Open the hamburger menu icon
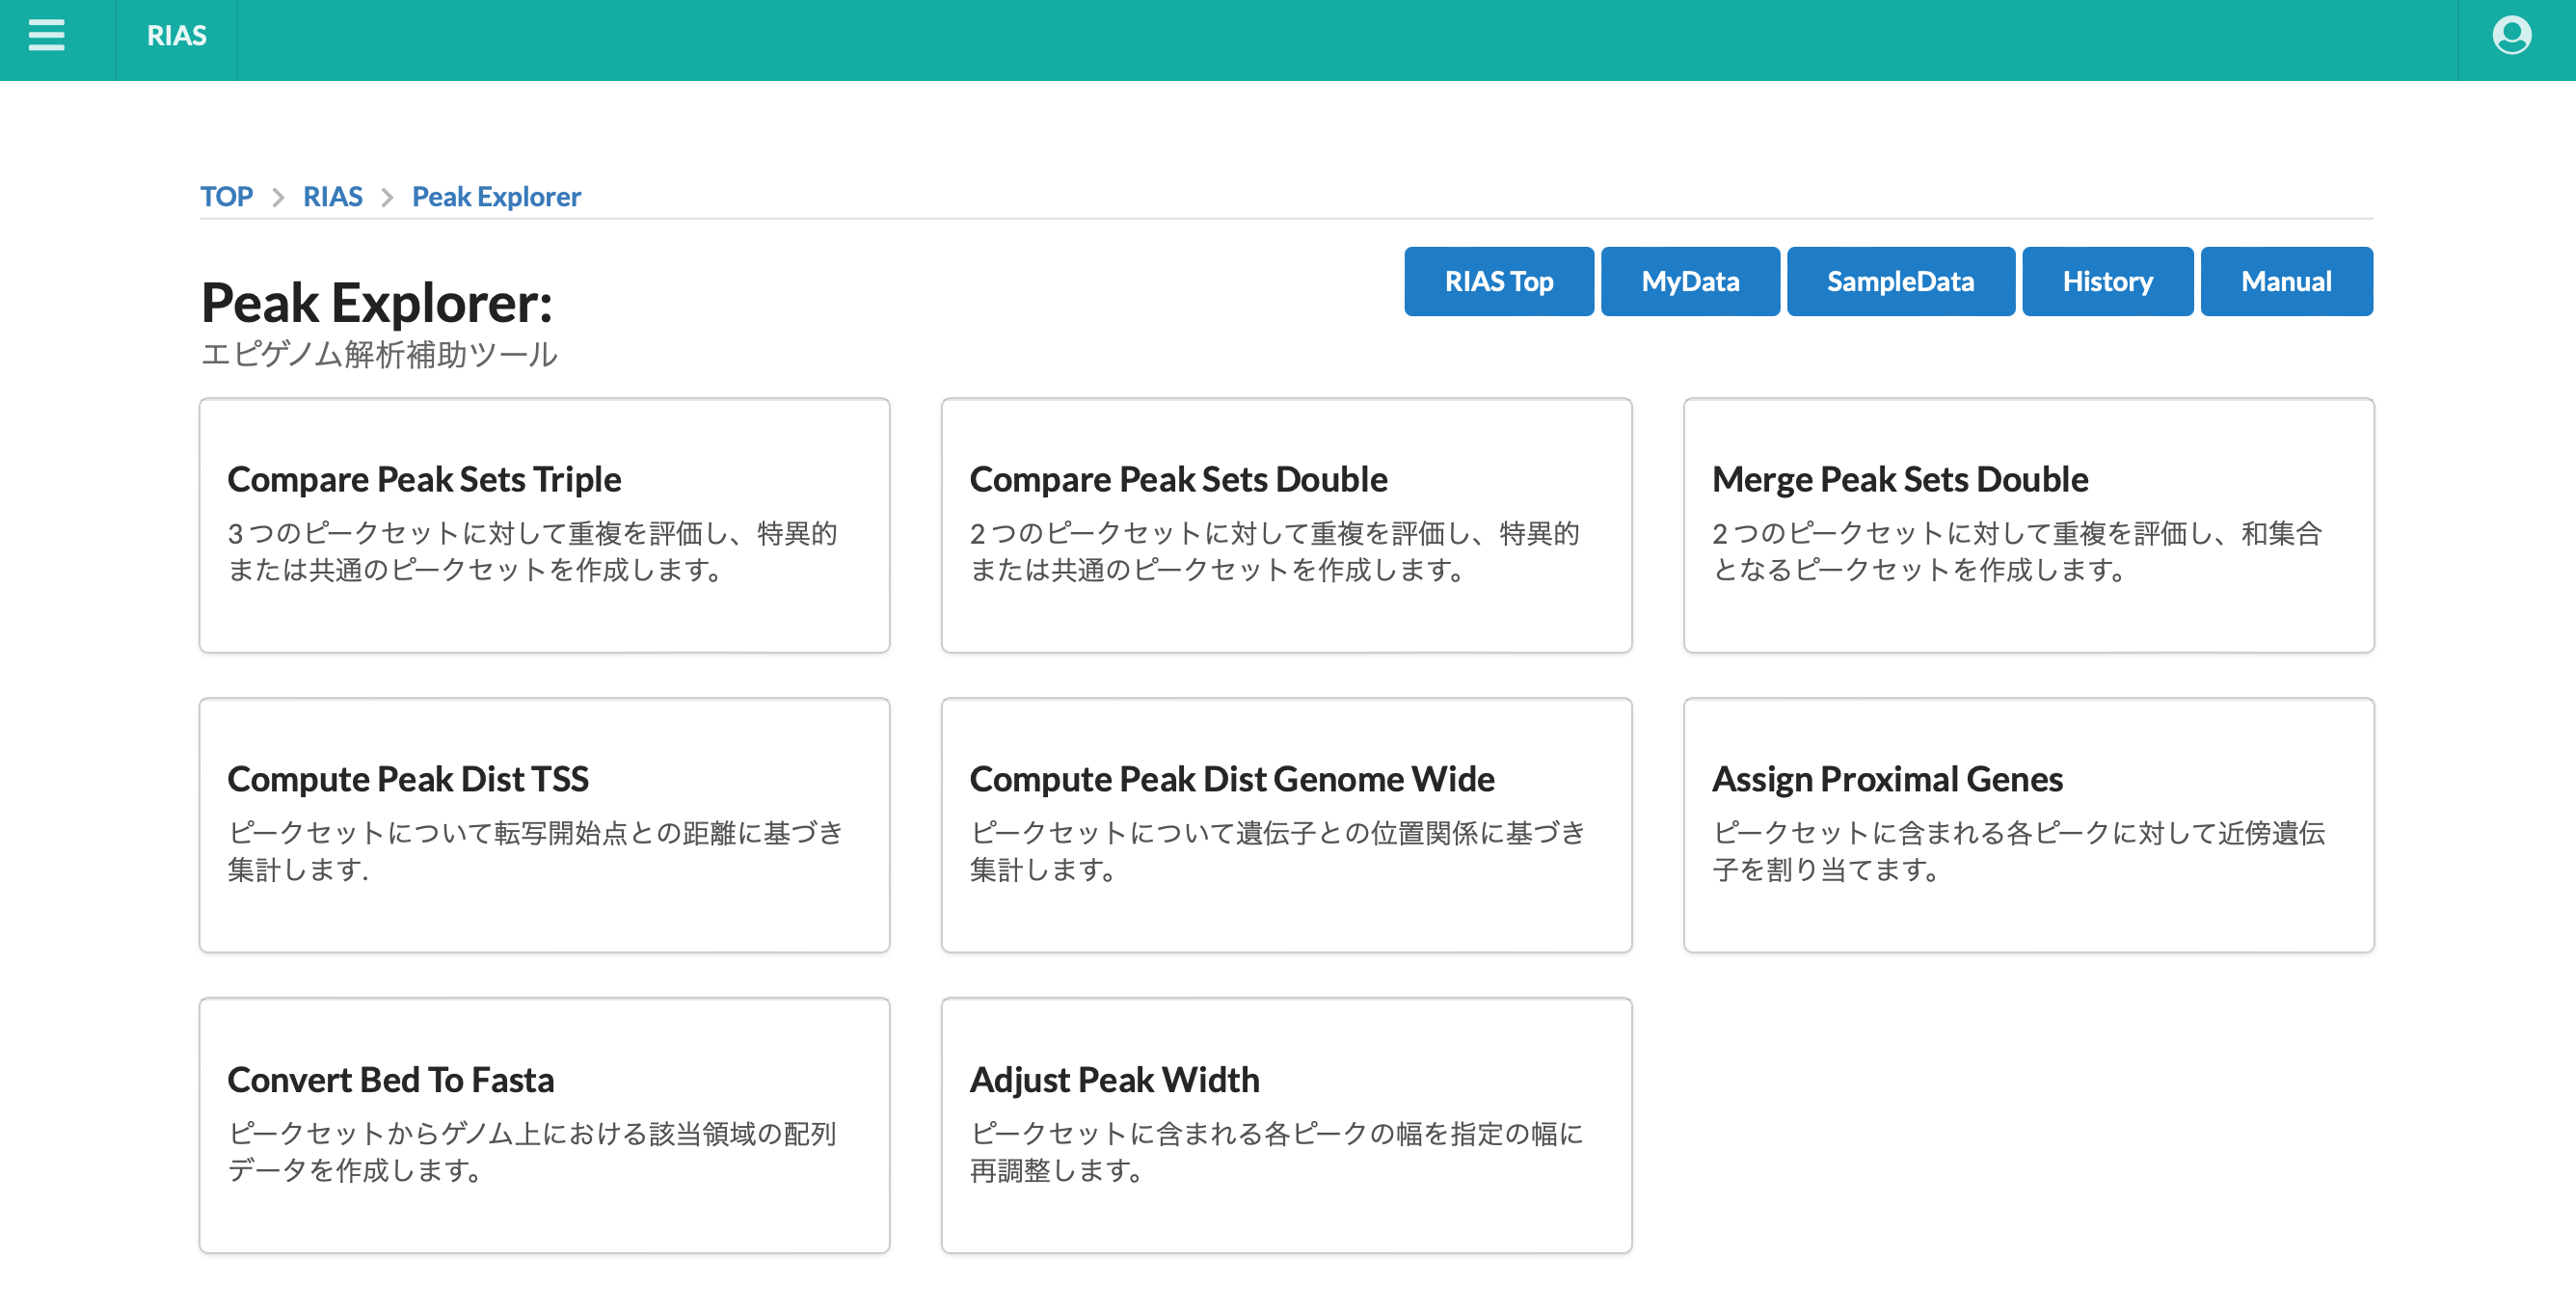 (46, 36)
